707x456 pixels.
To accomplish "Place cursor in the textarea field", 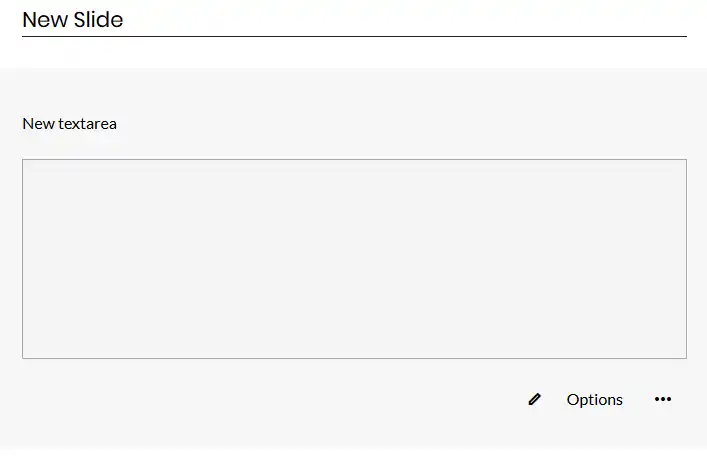I will pyautogui.click(x=354, y=258).
